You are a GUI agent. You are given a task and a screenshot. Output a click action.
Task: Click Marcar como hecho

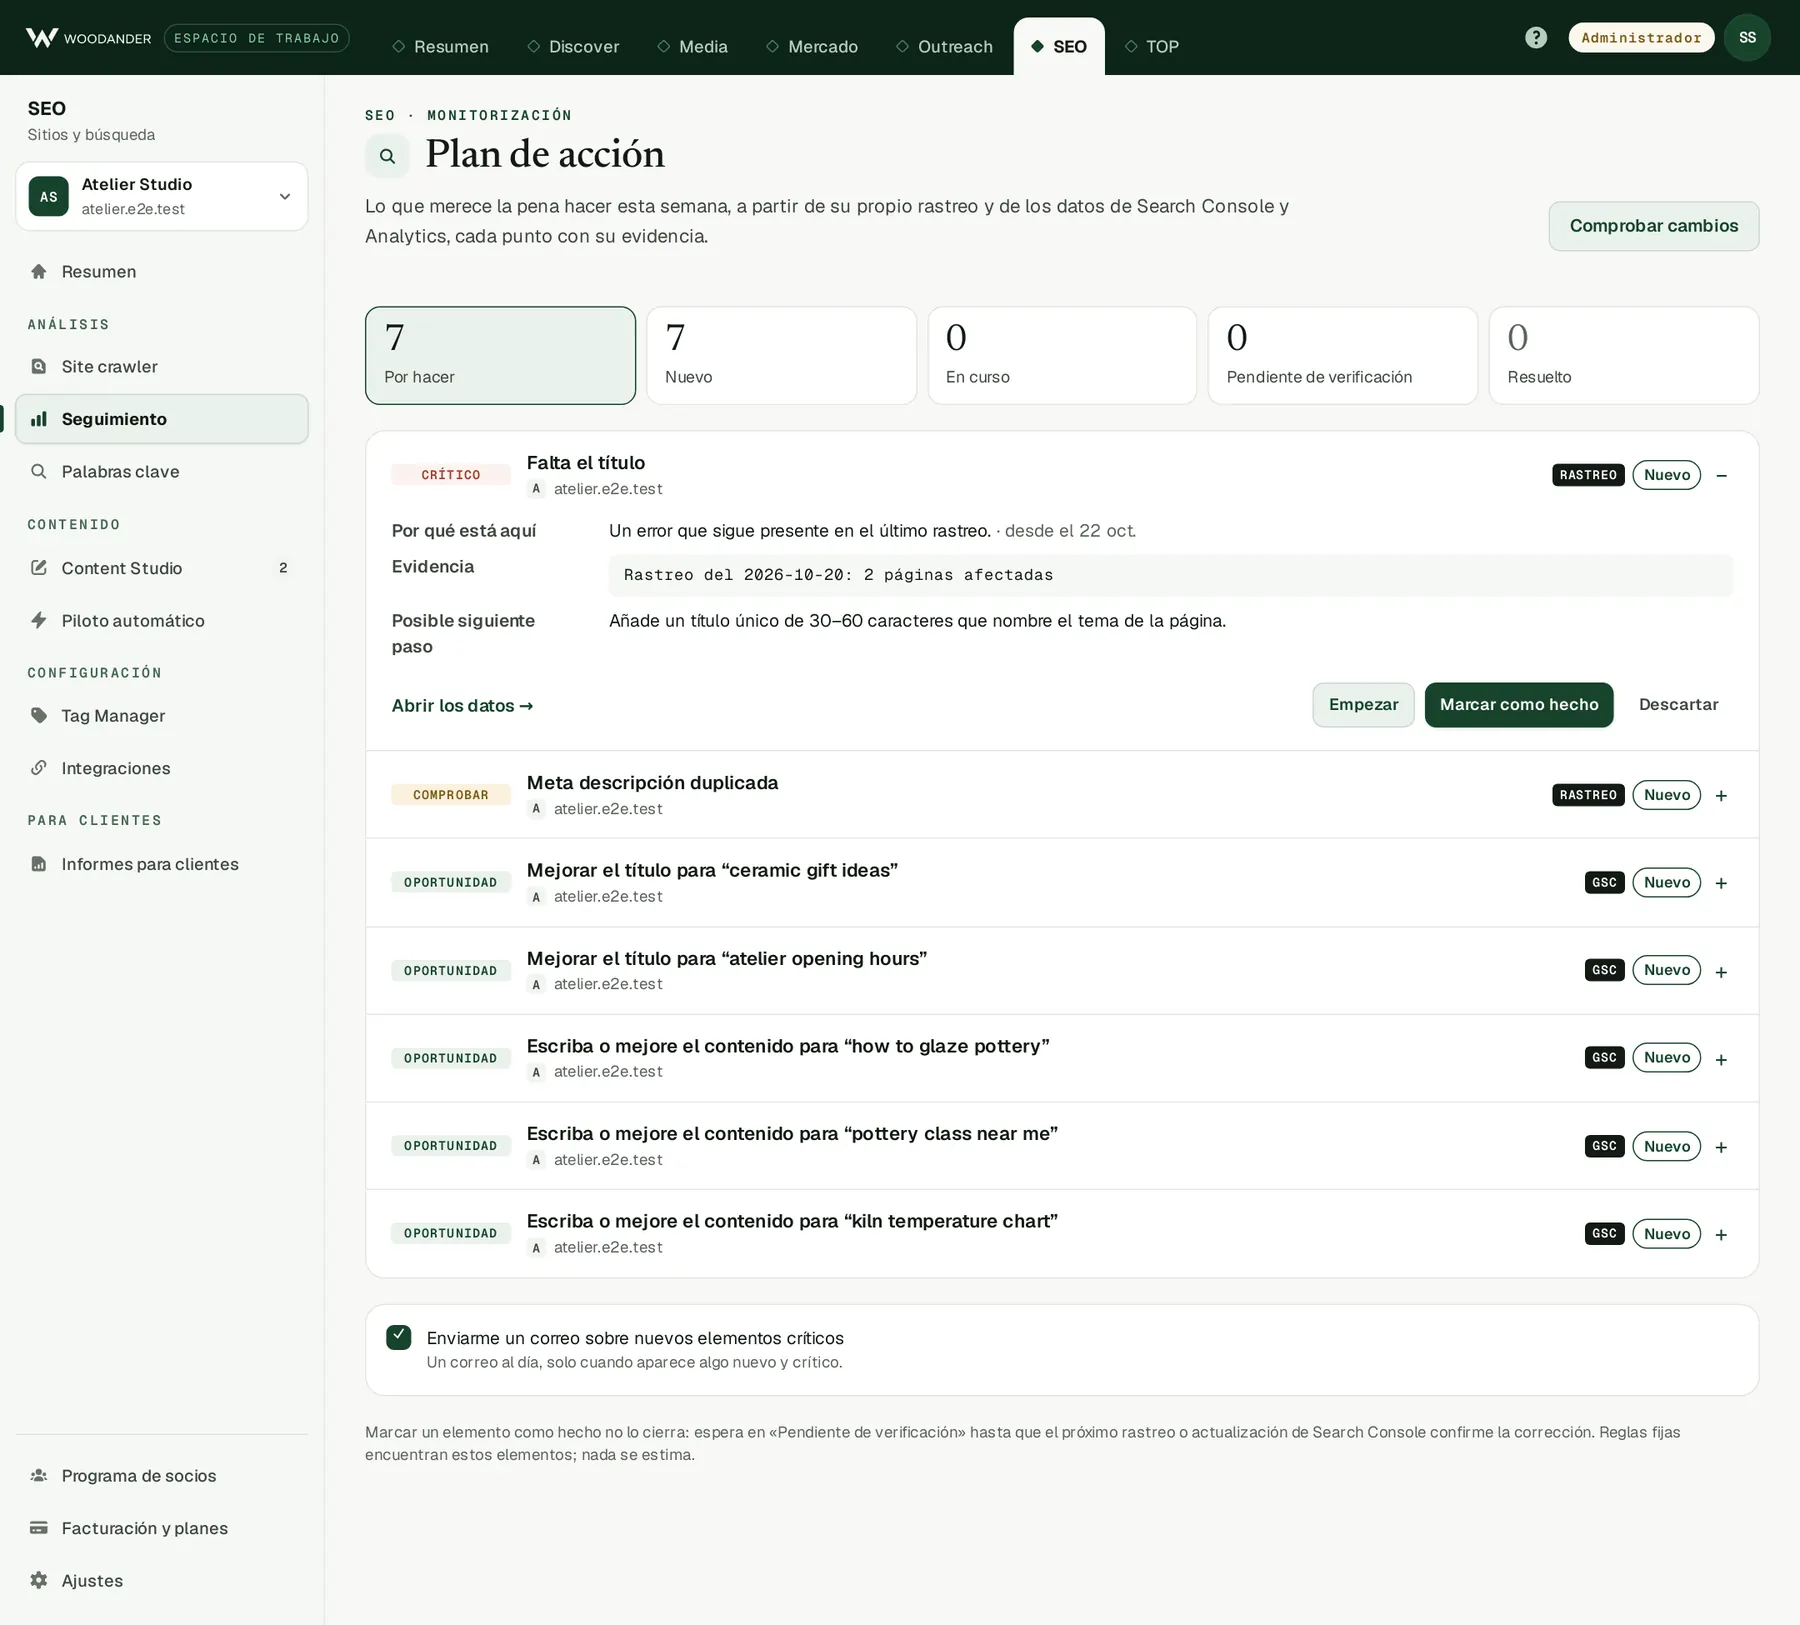(x=1518, y=705)
